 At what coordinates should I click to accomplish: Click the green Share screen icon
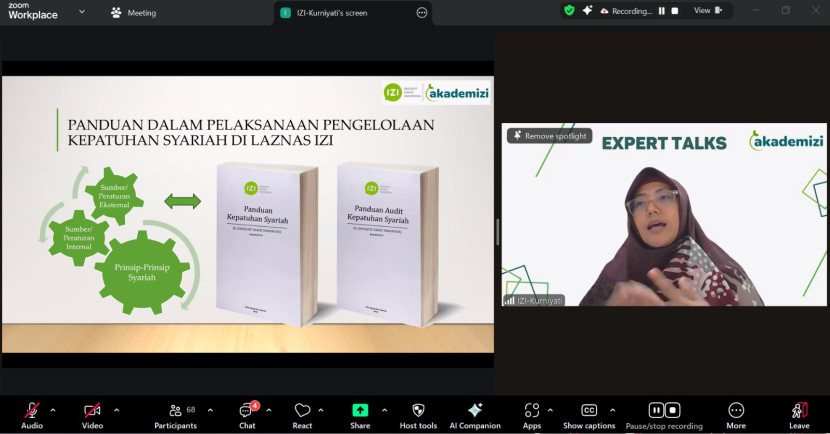tap(360, 411)
